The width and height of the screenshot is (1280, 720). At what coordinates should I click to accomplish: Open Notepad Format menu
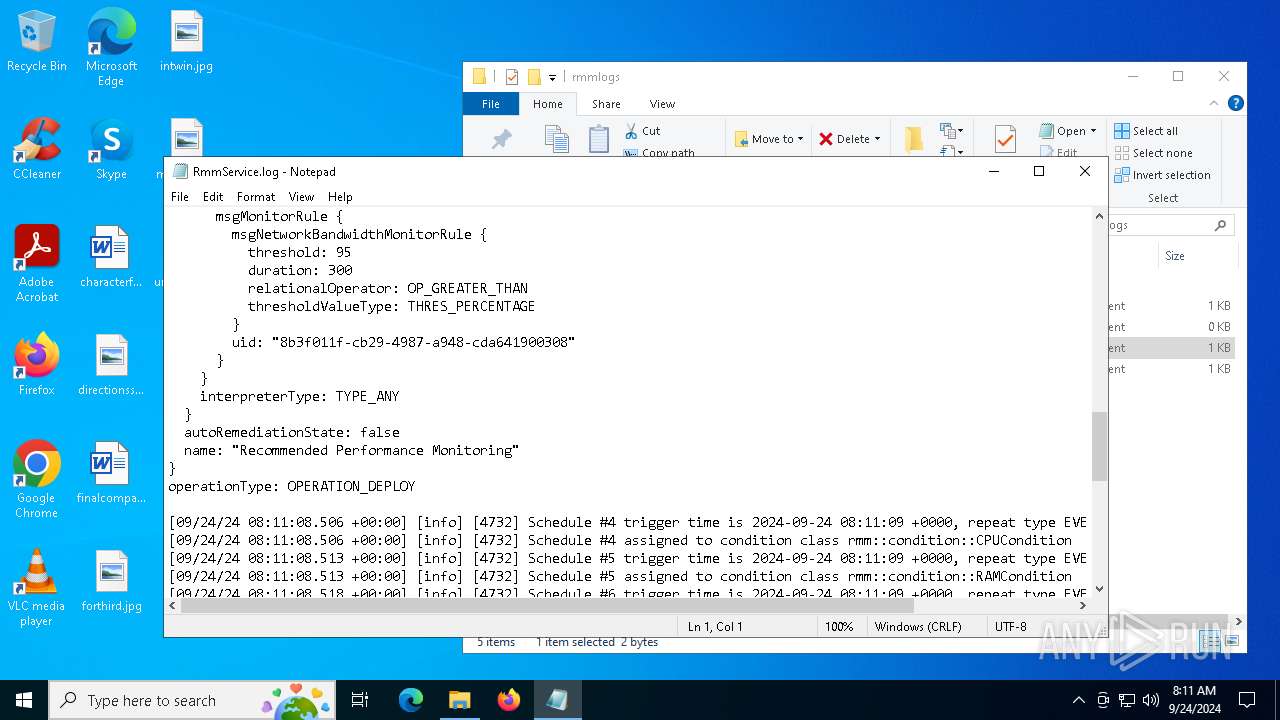(256, 197)
